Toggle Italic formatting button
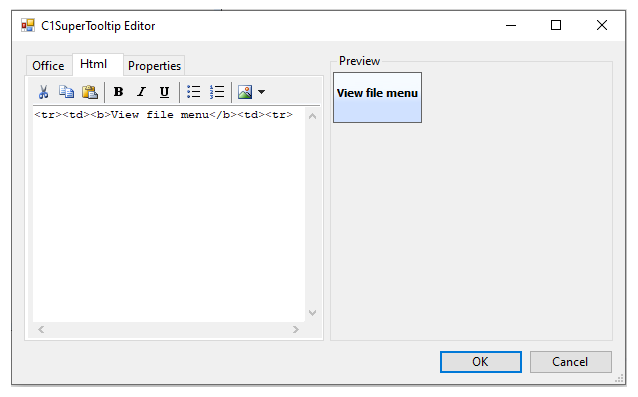The width and height of the screenshot is (638, 397). click(141, 92)
